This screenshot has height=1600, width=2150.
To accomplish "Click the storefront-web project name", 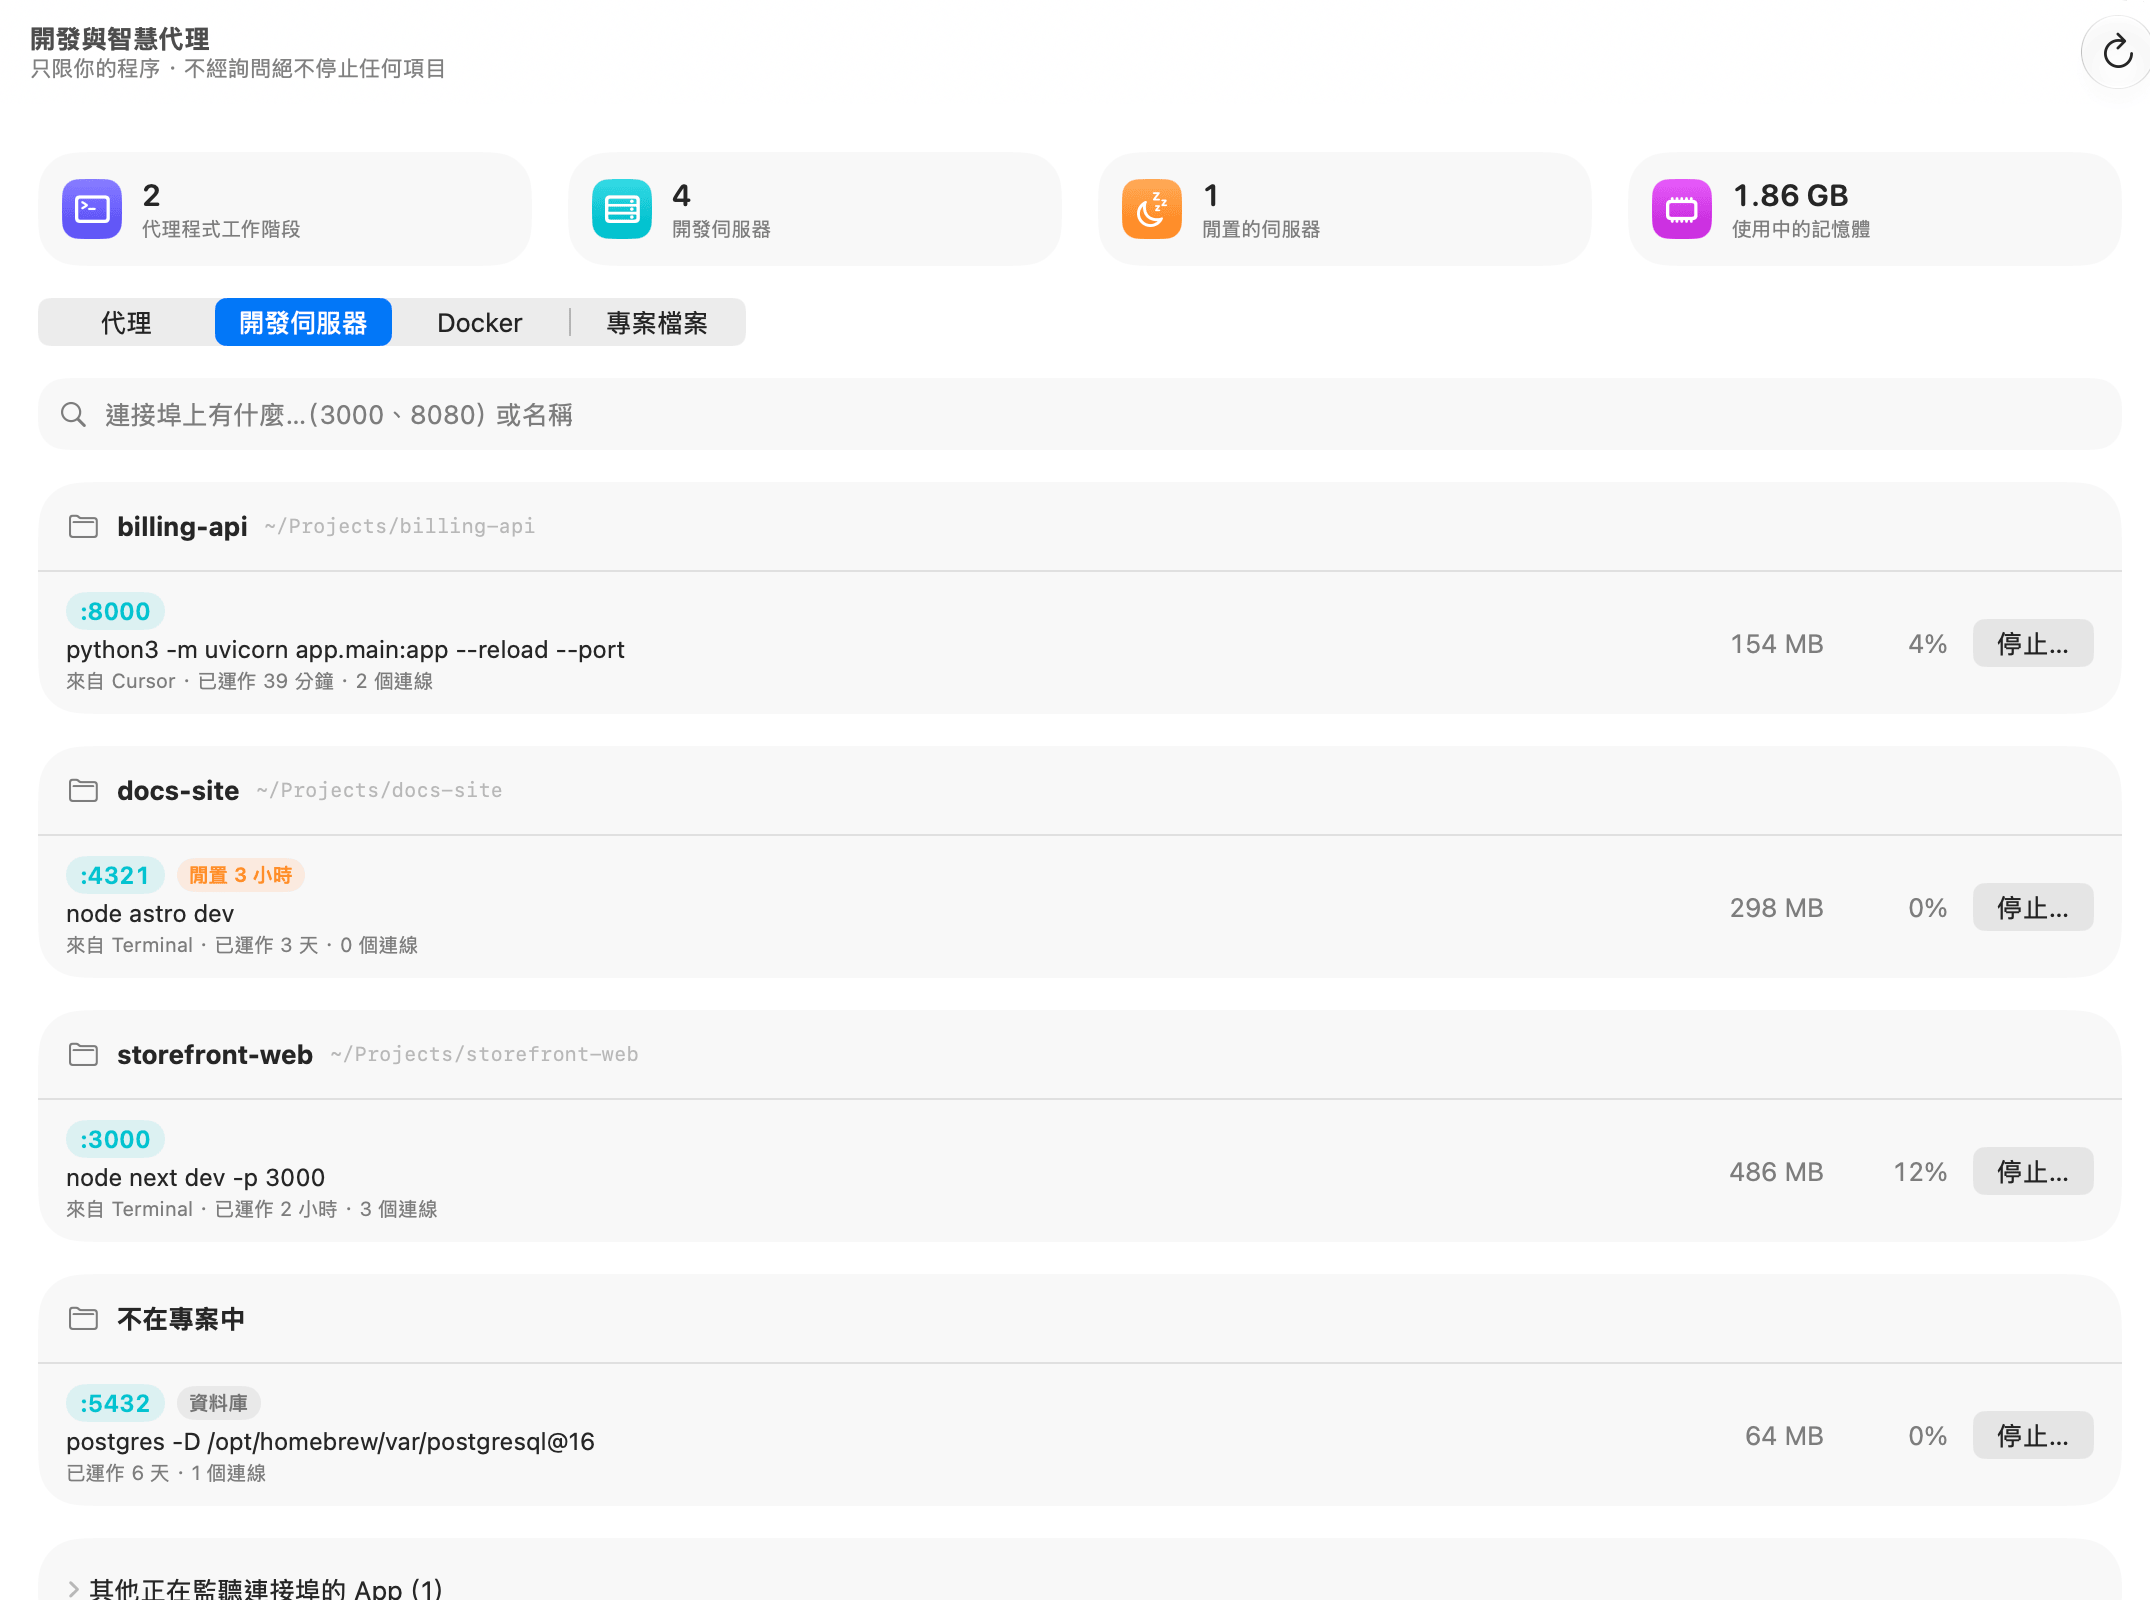I will (215, 1054).
